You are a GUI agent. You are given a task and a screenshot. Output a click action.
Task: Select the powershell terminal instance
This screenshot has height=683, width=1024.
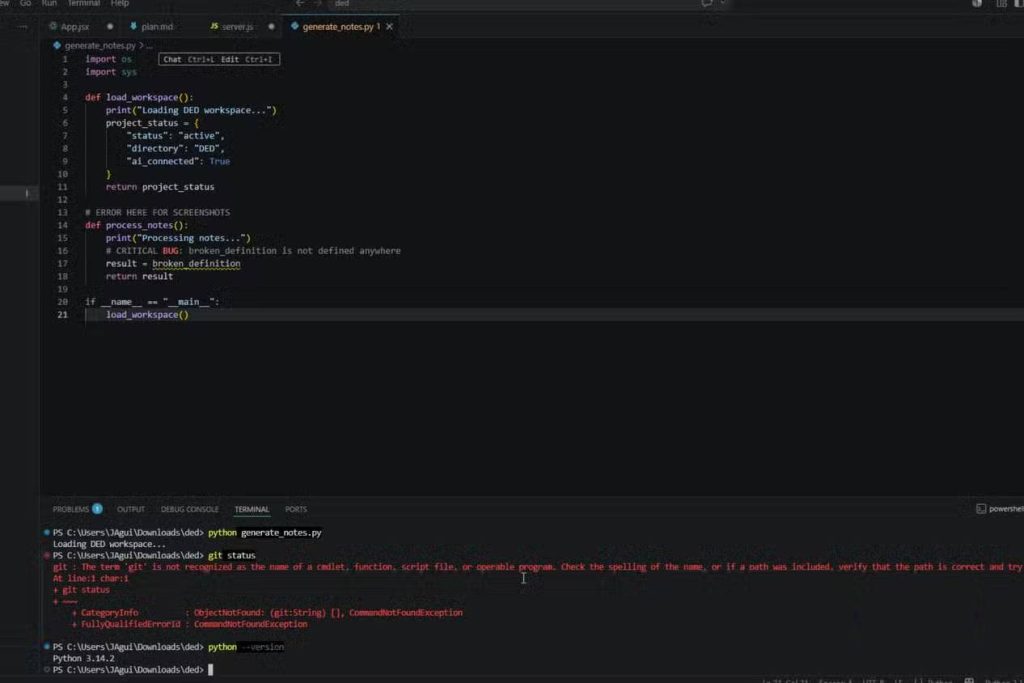tap(1000, 509)
